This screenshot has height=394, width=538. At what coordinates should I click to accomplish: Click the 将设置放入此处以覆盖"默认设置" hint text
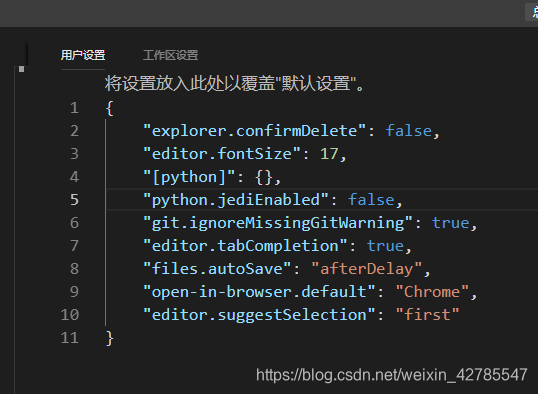point(234,83)
